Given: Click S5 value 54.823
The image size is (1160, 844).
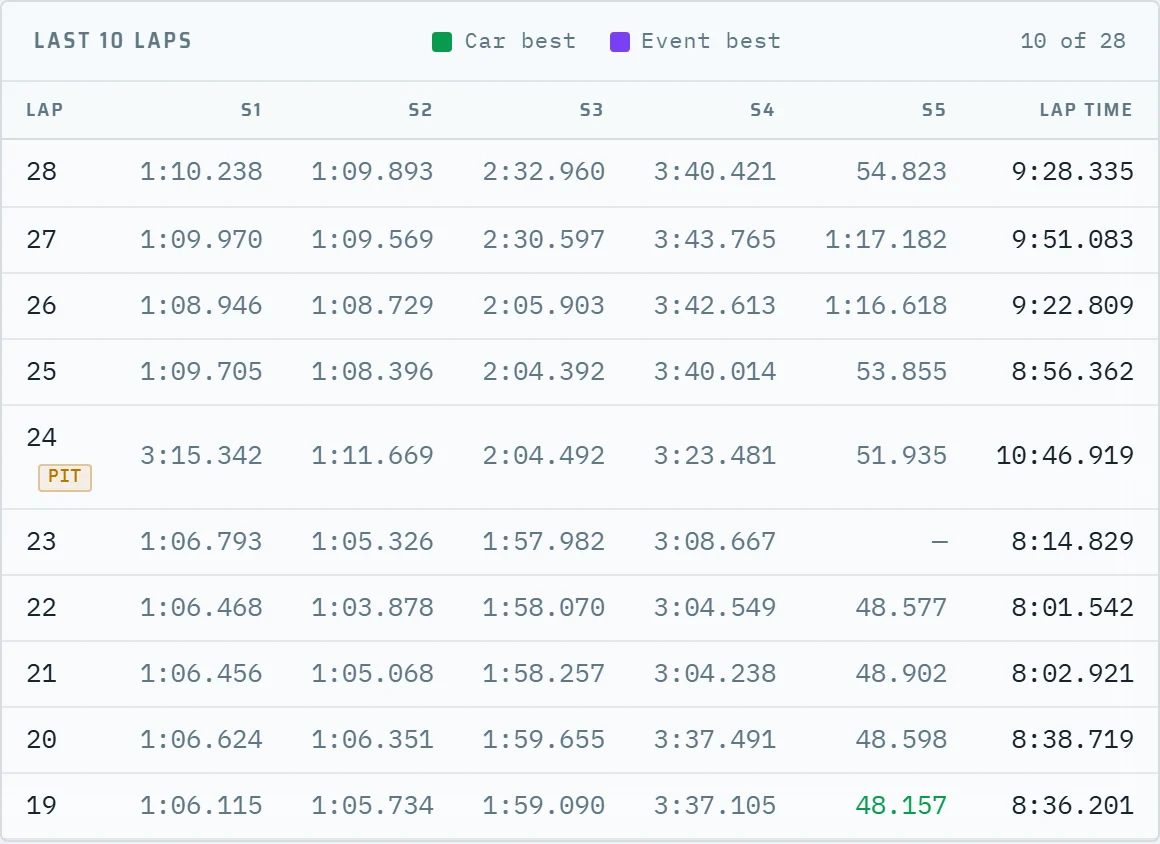Looking at the screenshot, I should click(901, 172).
